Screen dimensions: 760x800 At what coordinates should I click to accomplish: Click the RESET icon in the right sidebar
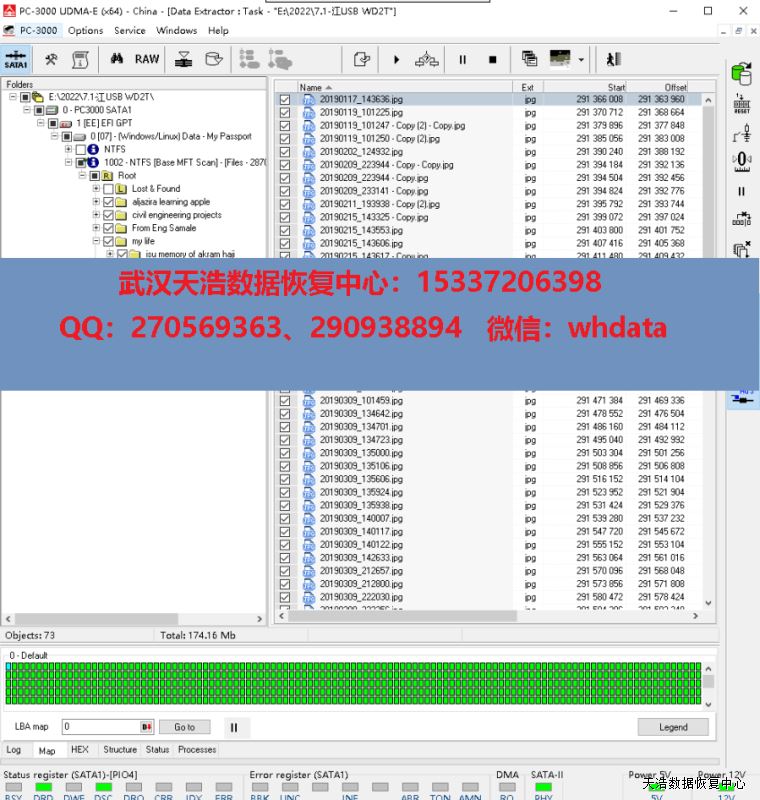741,104
